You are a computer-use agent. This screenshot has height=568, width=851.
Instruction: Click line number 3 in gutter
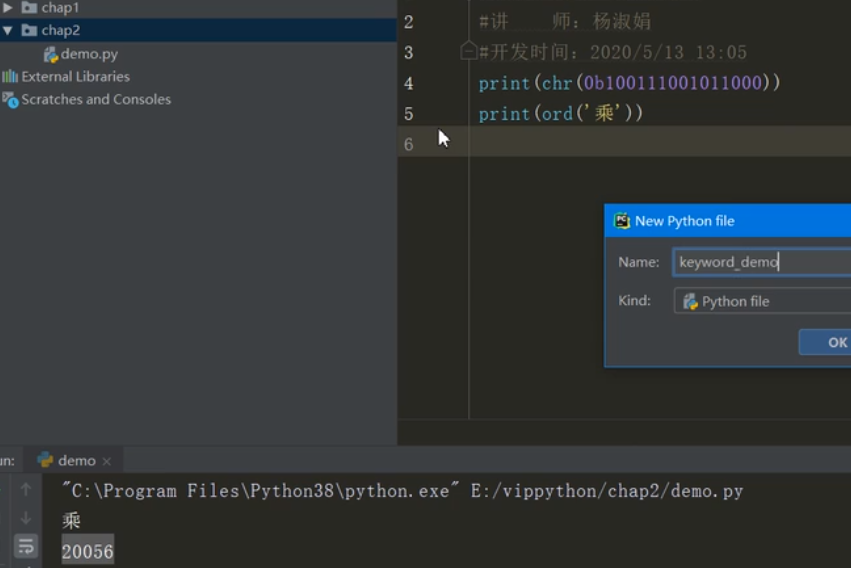point(409,53)
